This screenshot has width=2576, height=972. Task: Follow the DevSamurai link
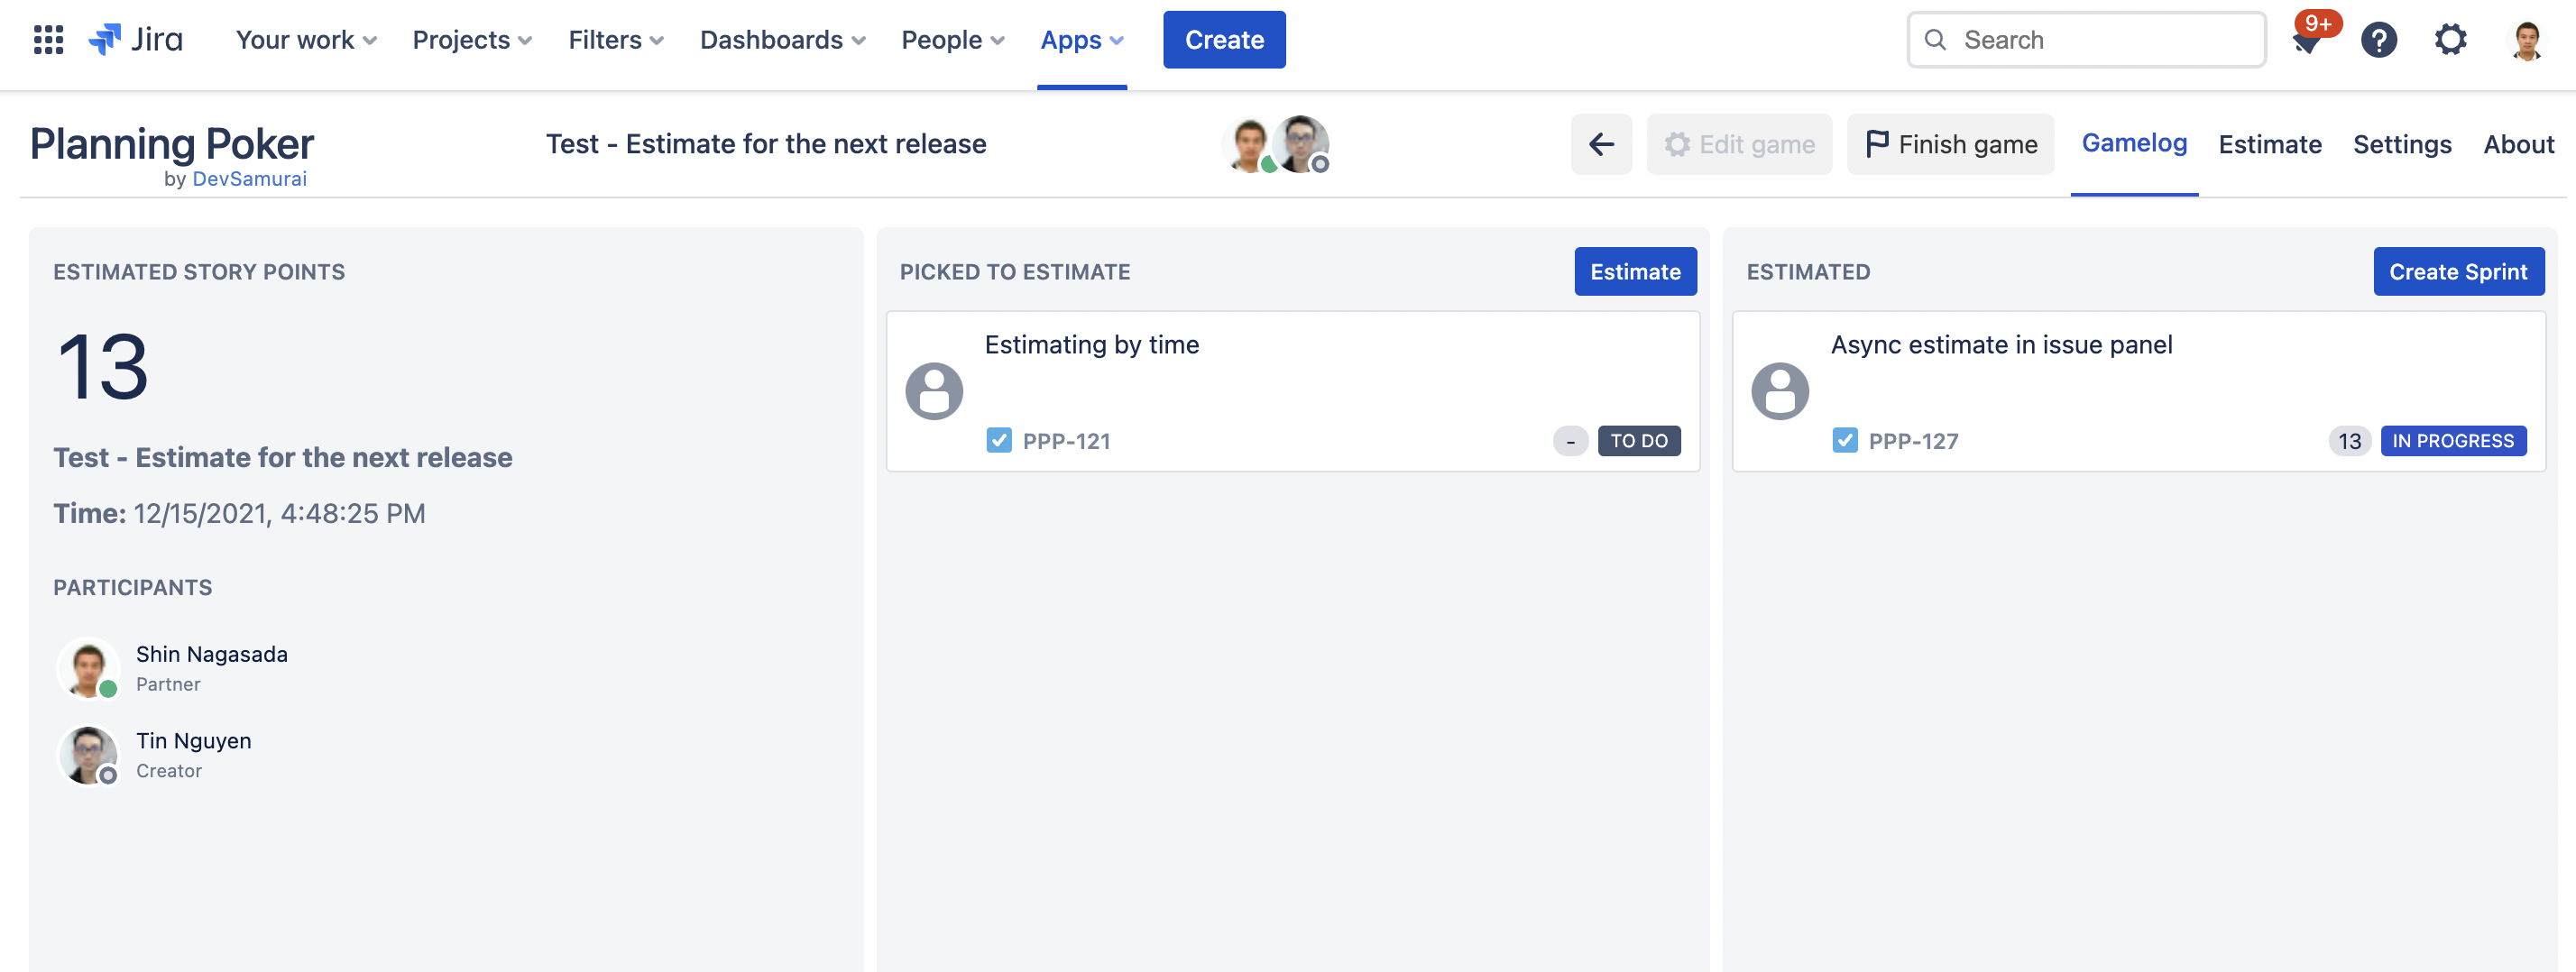click(x=249, y=179)
